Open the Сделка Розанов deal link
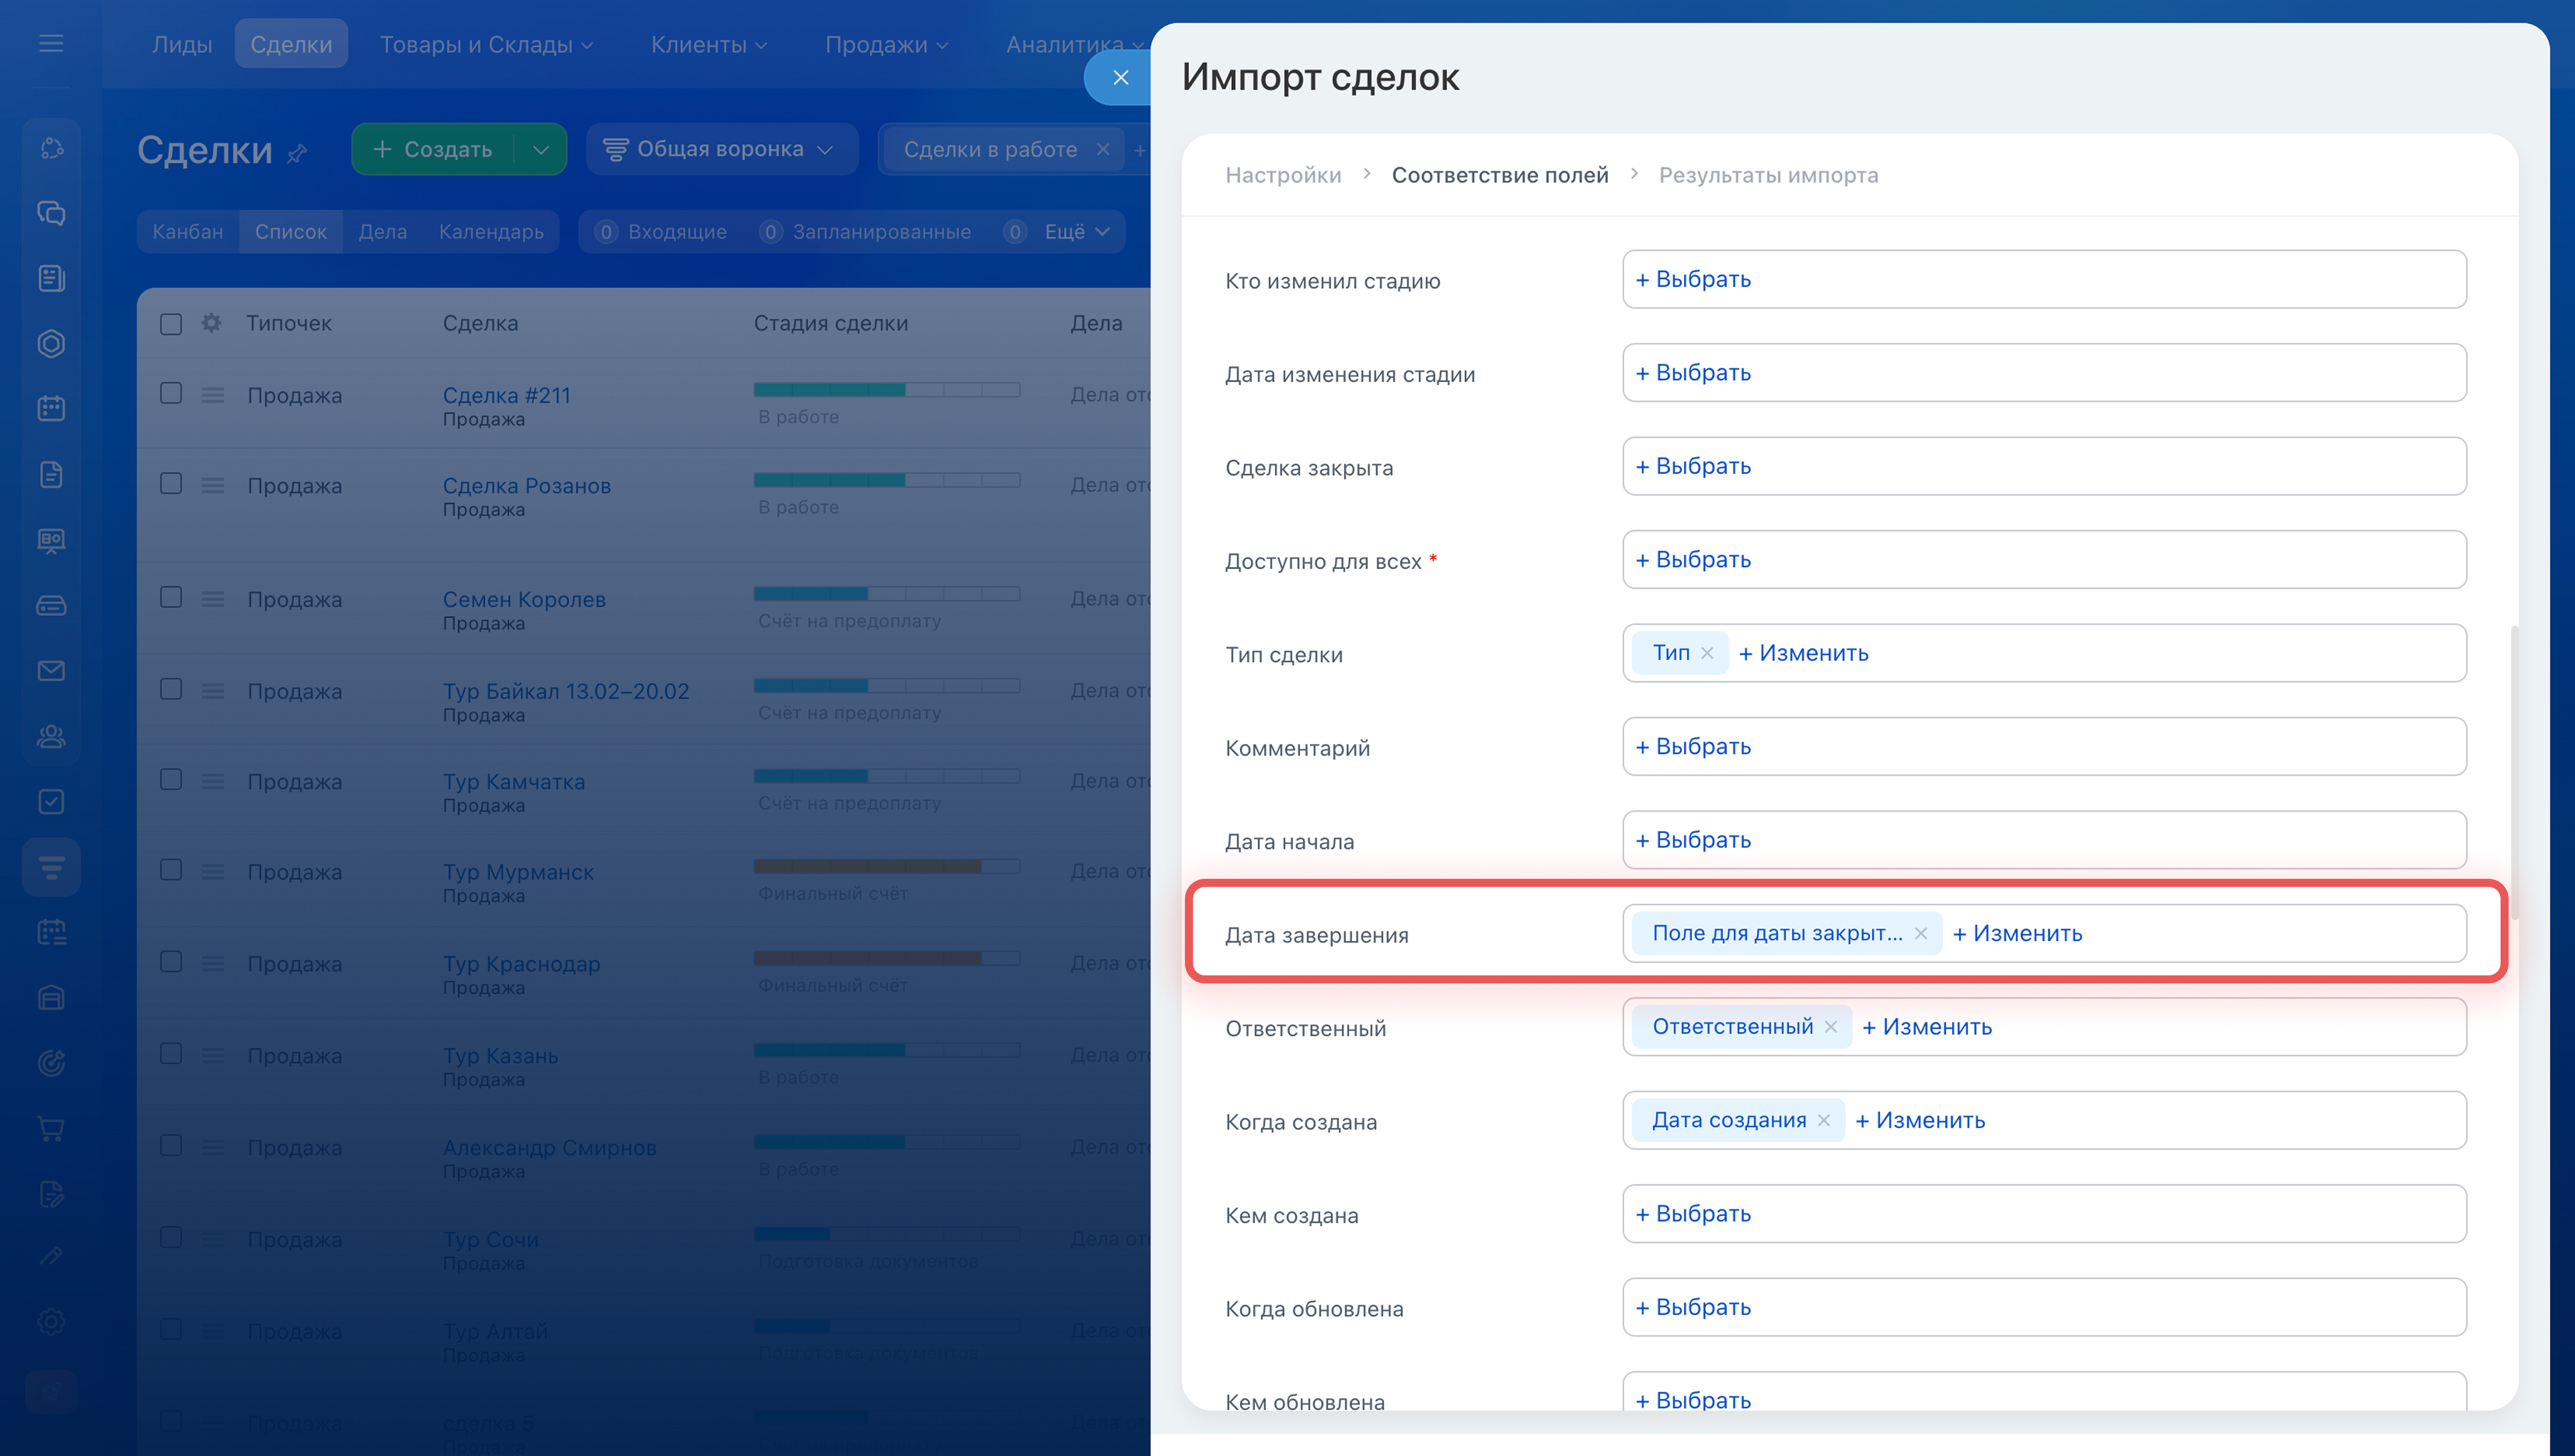Image resolution: width=2575 pixels, height=1456 pixels. click(x=526, y=485)
